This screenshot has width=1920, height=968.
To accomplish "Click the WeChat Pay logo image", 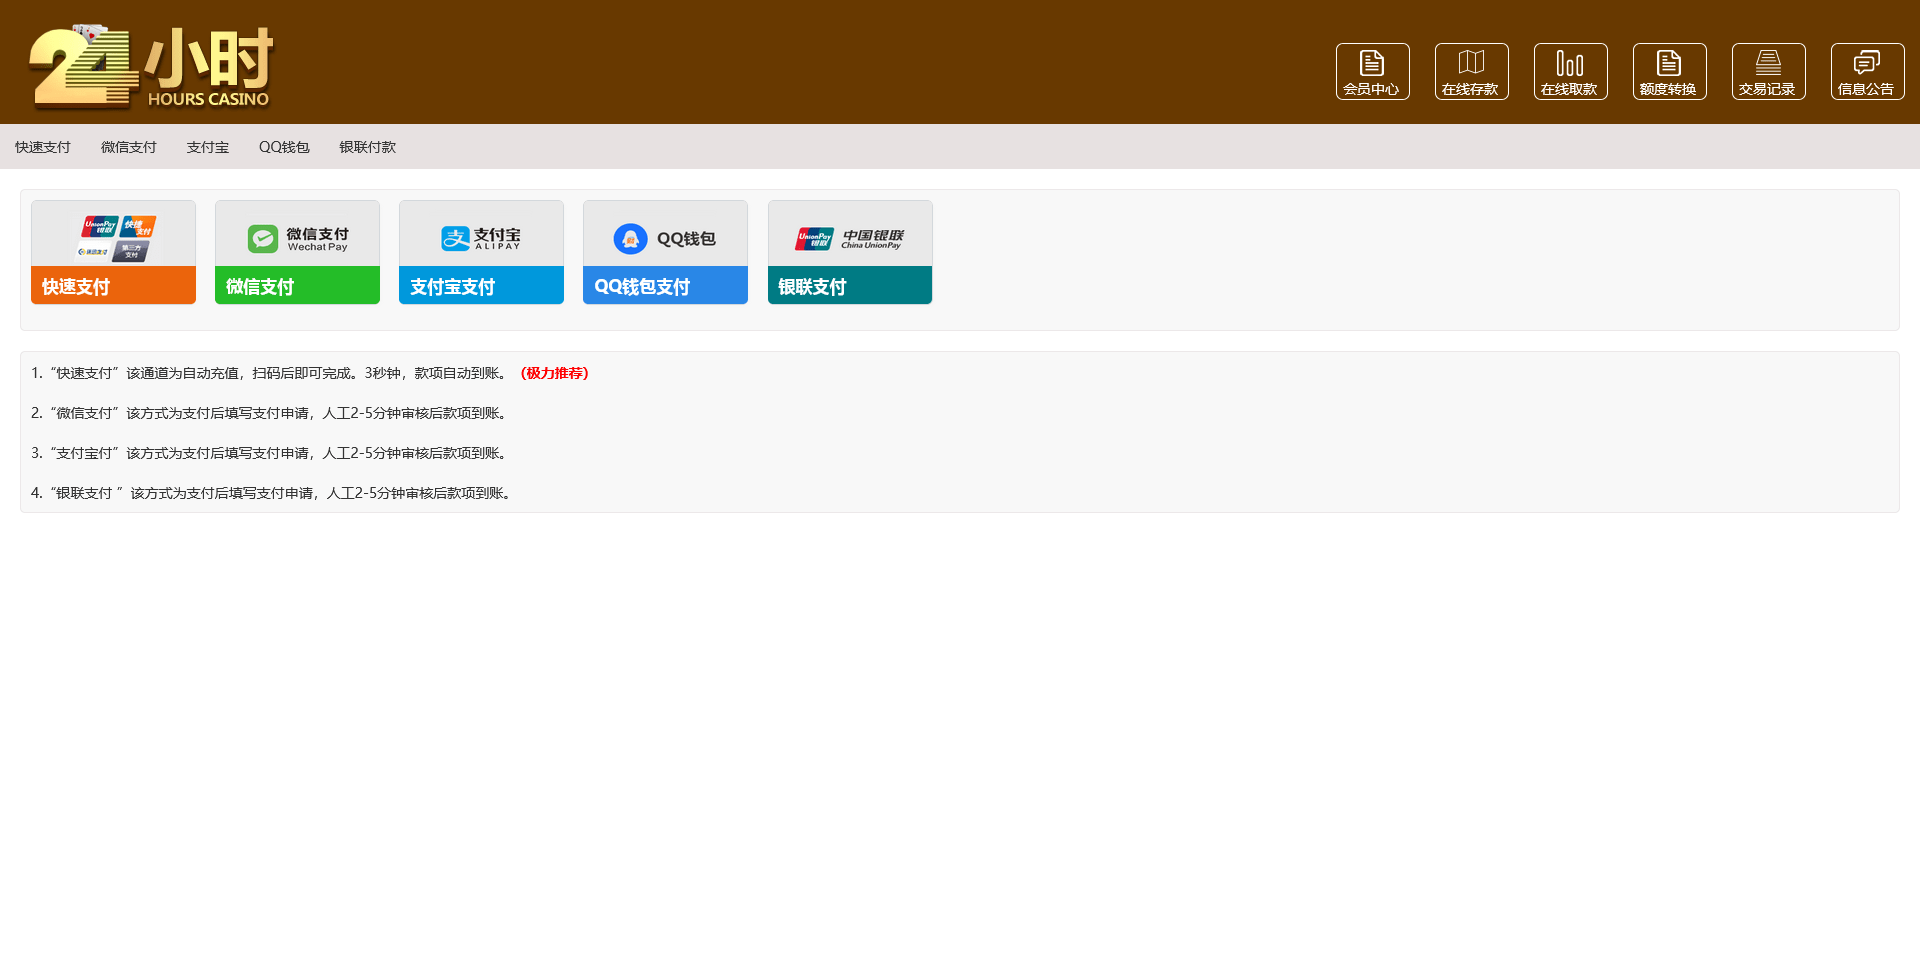I will (297, 238).
